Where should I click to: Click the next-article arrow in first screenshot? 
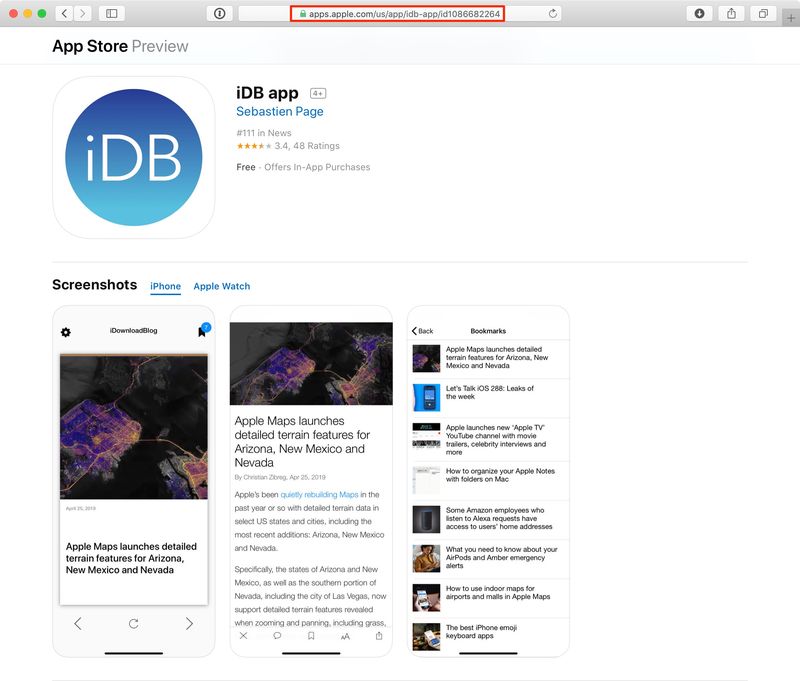[x=189, y=623]
